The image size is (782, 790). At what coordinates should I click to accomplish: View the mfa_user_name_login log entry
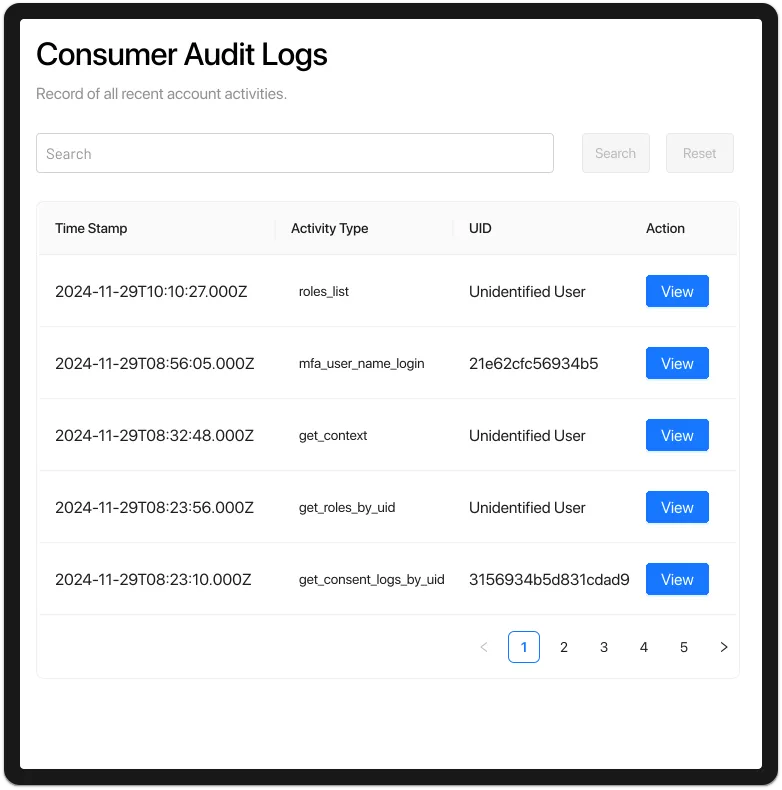677,364
